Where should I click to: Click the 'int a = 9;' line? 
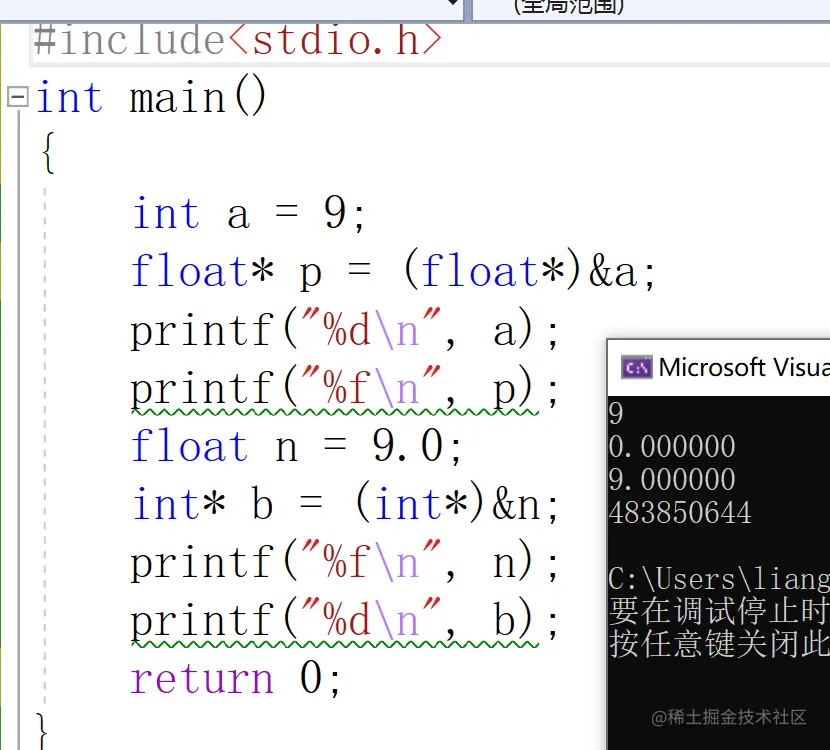[x=249, y=213]
